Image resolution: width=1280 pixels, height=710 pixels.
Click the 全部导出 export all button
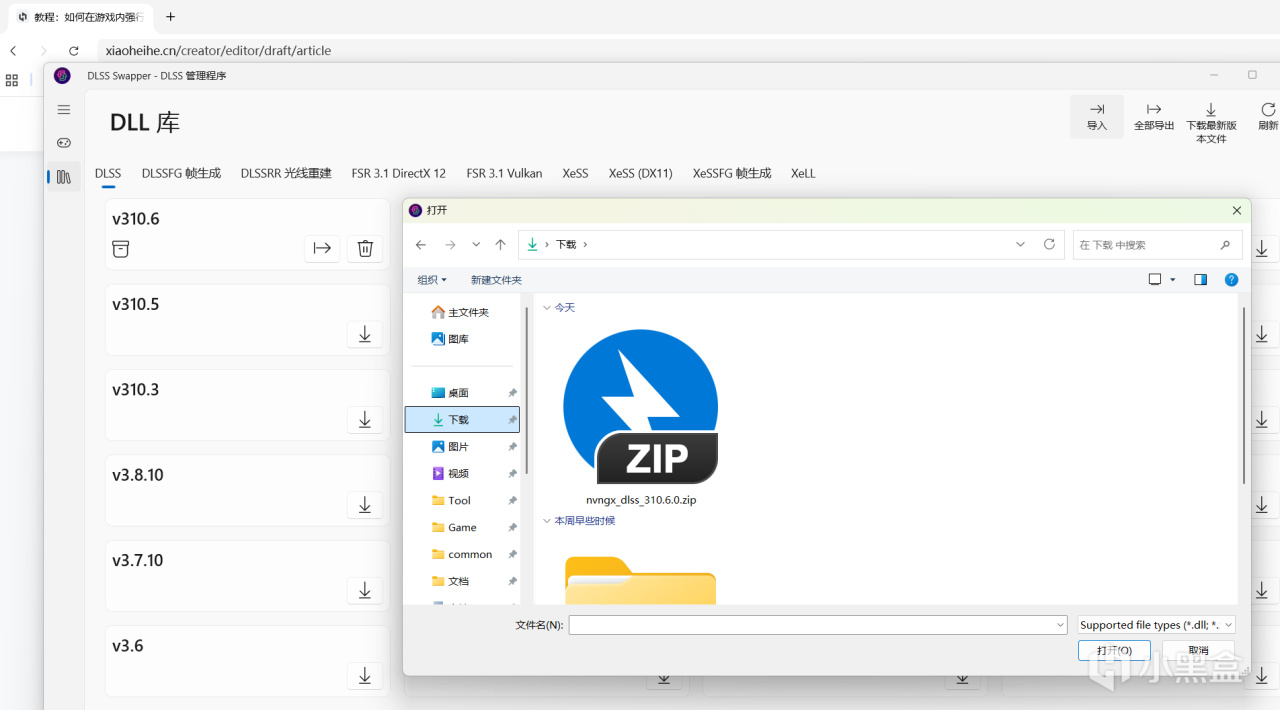pos(1154,117)
